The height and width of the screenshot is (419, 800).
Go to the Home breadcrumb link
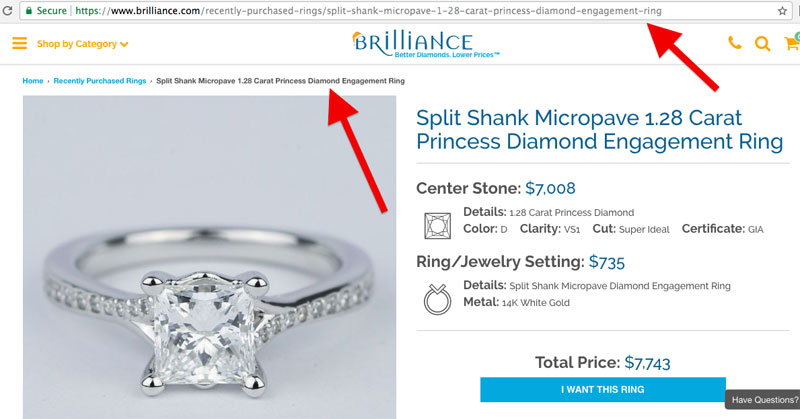coord(33,81)
